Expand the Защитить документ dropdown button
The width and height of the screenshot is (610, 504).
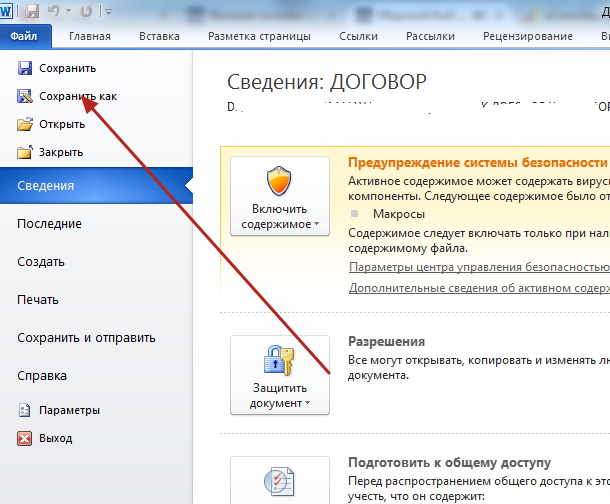click(279, 374)
